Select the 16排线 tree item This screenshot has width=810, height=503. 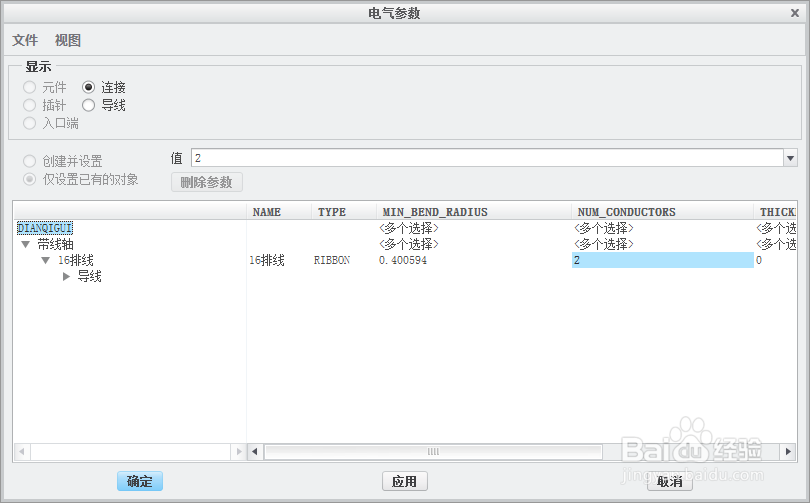(75, 260)
